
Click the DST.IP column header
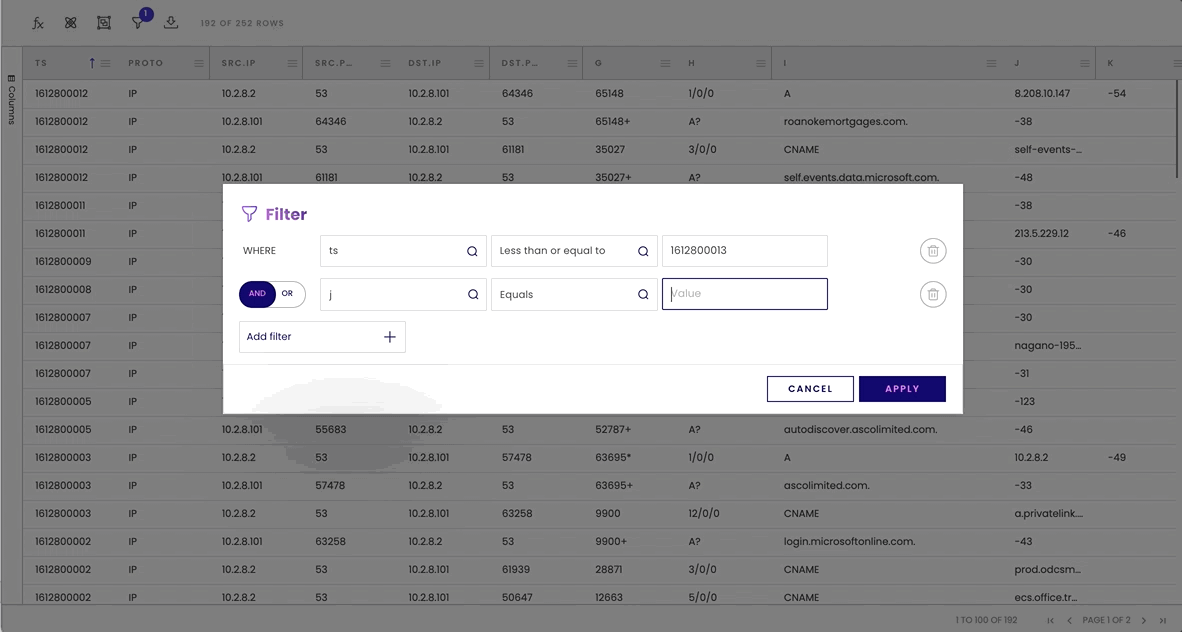pyautogui.click(x=424, y=63)
